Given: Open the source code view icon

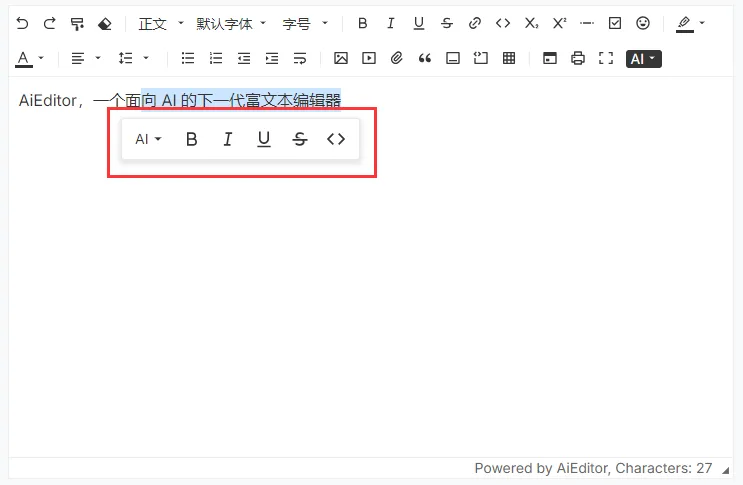Looking at the screenshot, I should [x=550, y=58].
